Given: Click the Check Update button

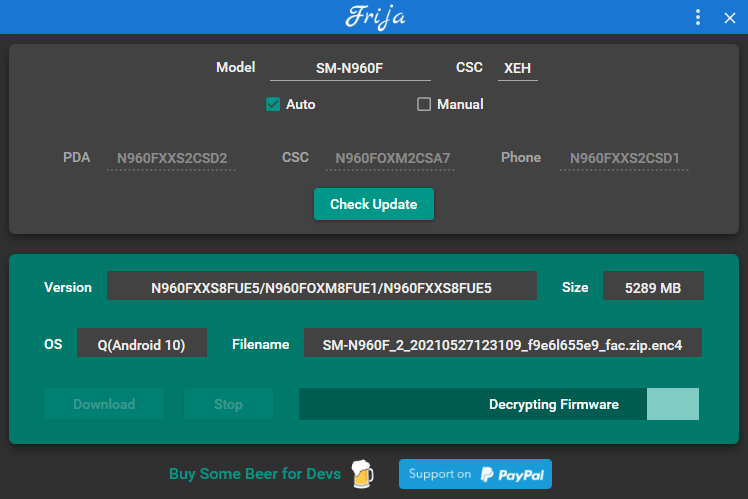Looking at the screenshot, I should point(374,204).
